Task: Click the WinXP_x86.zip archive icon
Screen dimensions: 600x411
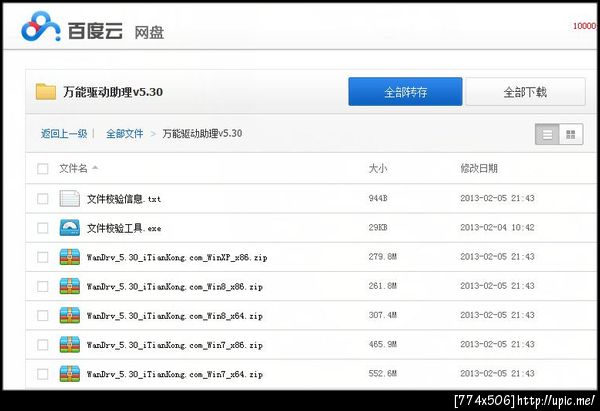Action: click(70, 257)
